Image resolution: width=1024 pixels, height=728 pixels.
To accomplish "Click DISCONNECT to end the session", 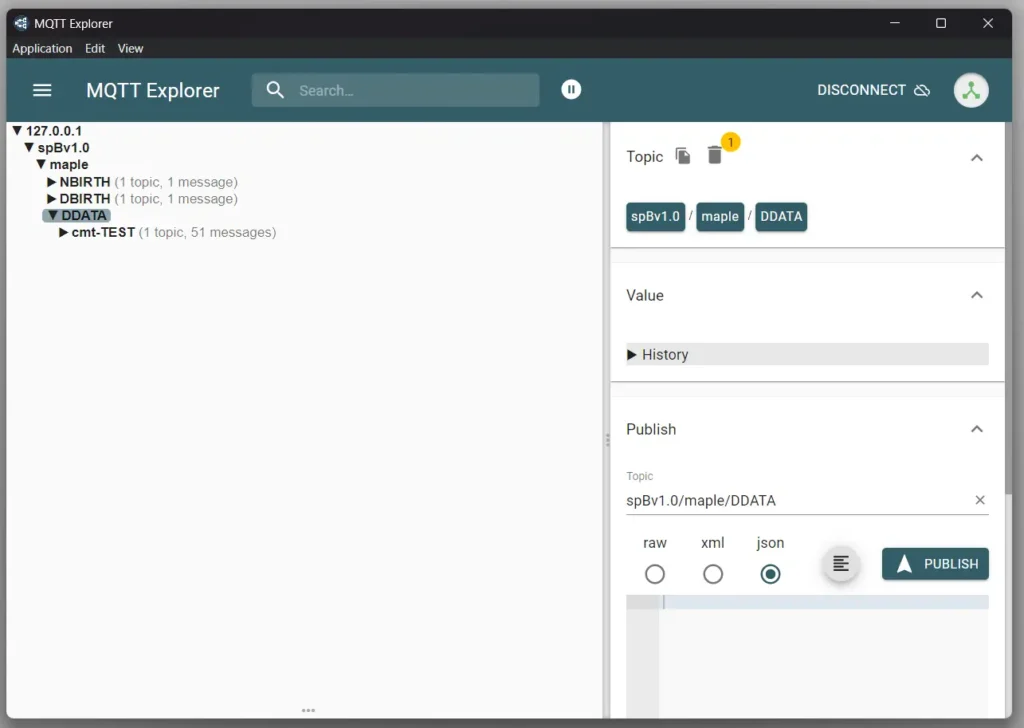I will pos(862,90).
